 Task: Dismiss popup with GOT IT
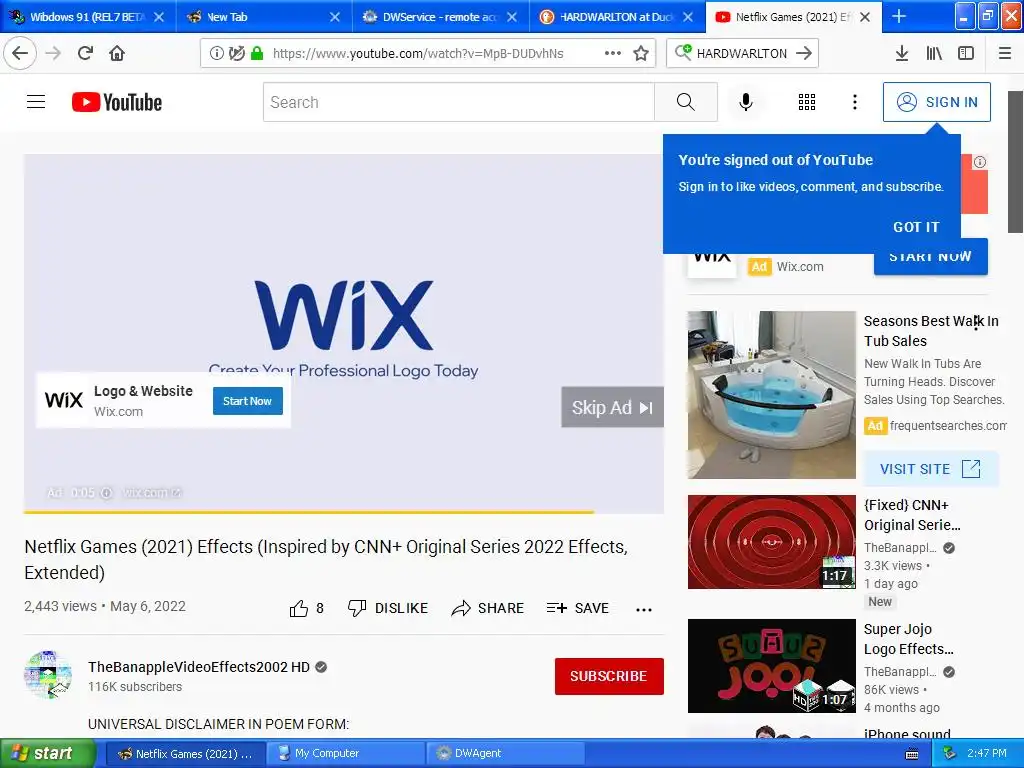click(916, 227)
